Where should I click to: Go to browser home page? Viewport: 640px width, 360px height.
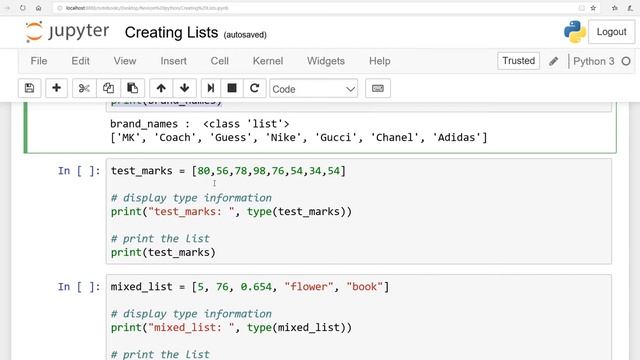point(38,8)
